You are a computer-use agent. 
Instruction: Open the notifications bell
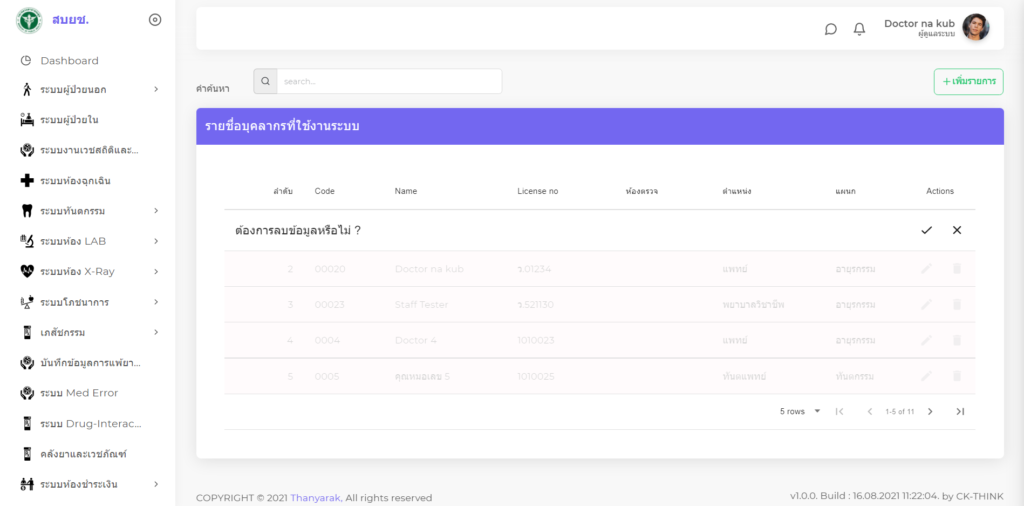point(859,29)
